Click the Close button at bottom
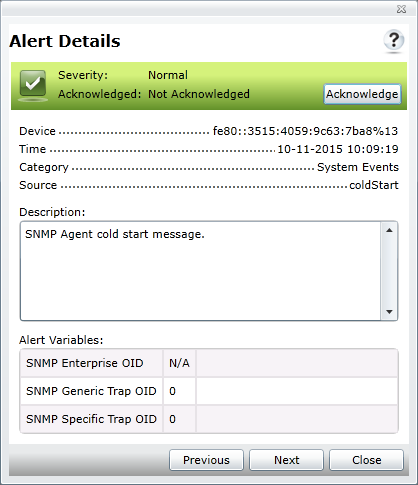The image size is (418, 485). [x=366, y=460]
